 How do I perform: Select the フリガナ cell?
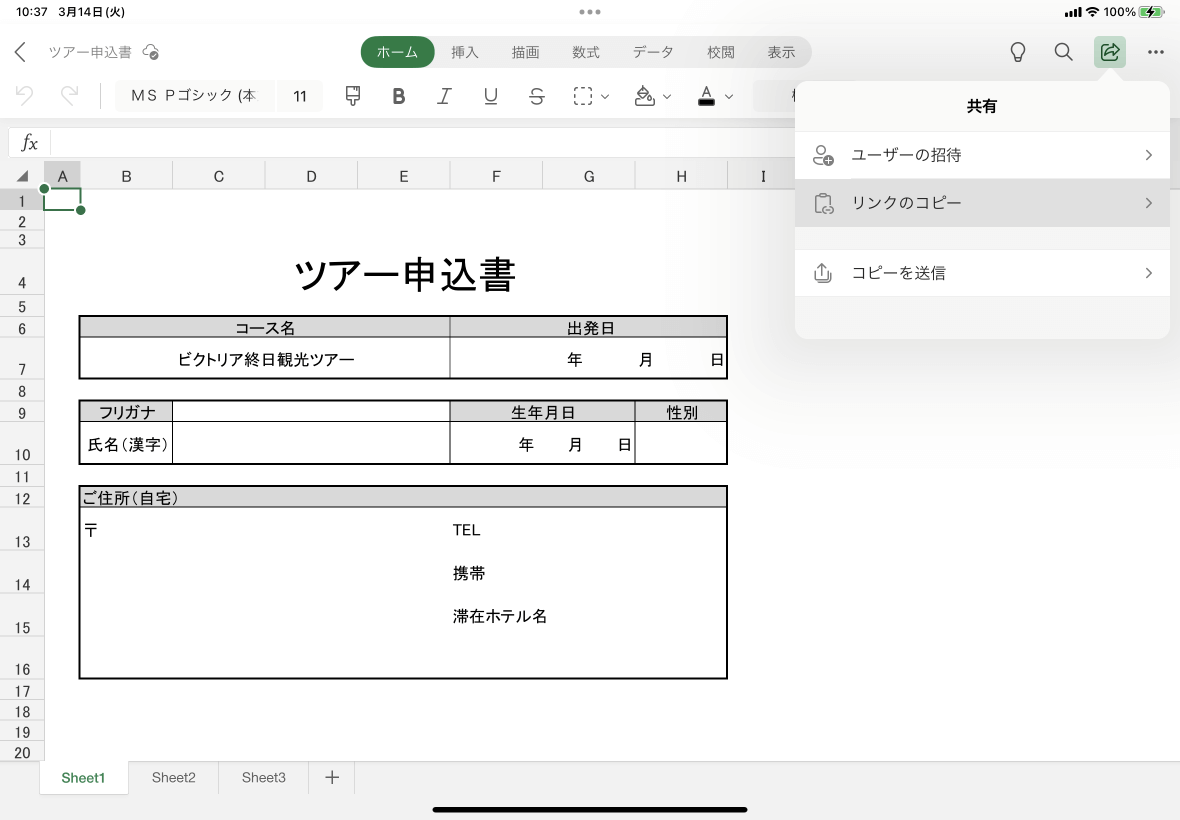coord(126,412)
